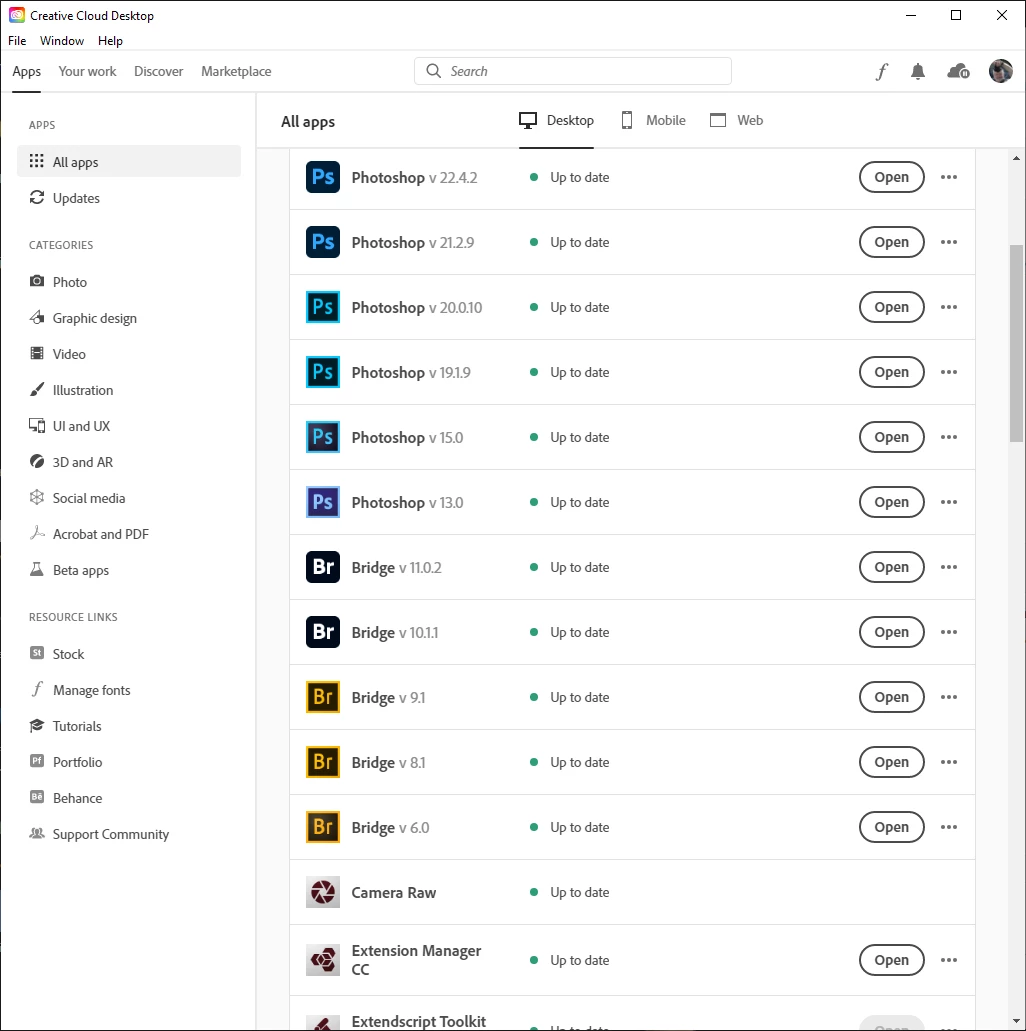Select the Desktop apps tab
The height and width of the screenshot is (1031, 1026).
(x=556, y=120)
